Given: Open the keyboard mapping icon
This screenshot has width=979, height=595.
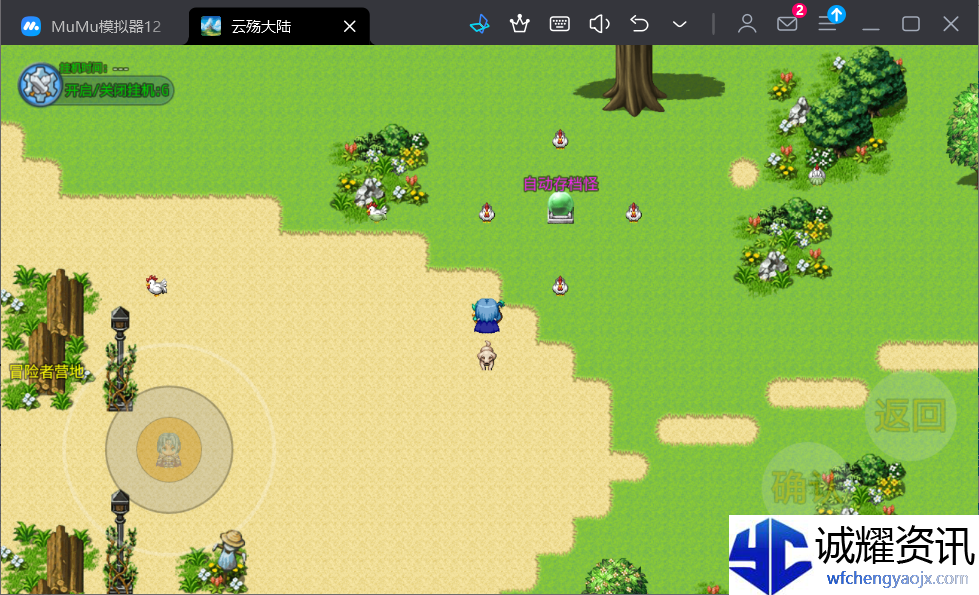Looking at the screenshot, I should pyautogui.click(x=559, y=24).
